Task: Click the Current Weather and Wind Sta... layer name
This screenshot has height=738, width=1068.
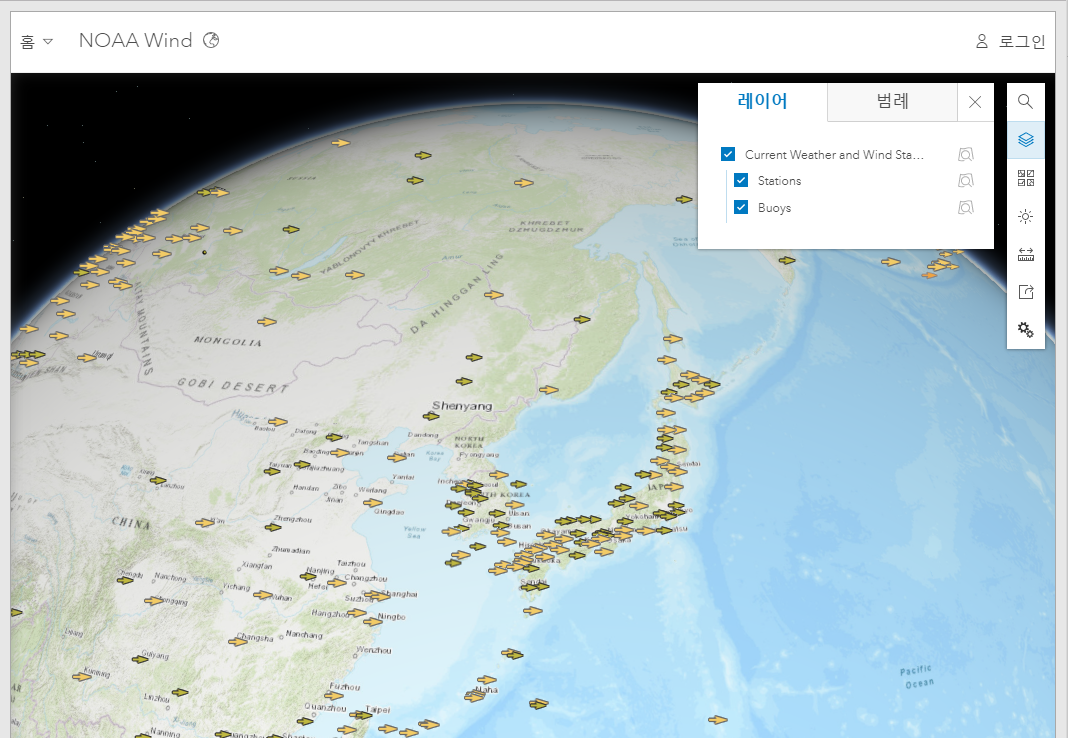Action: click(x=834, y=155)
